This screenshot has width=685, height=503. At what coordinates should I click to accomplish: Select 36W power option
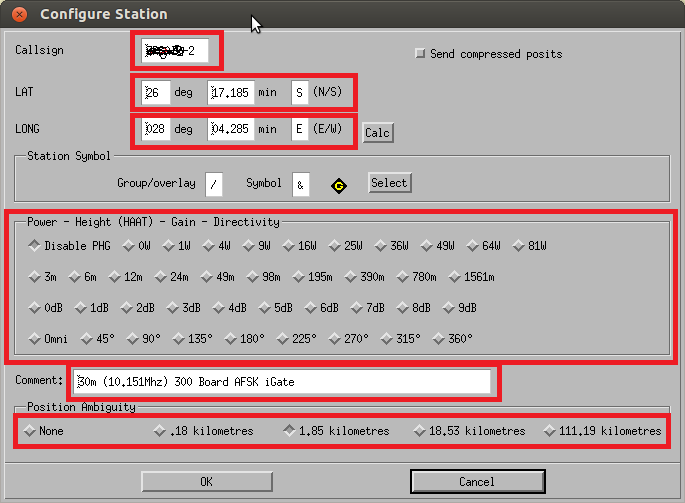(392, 246)
